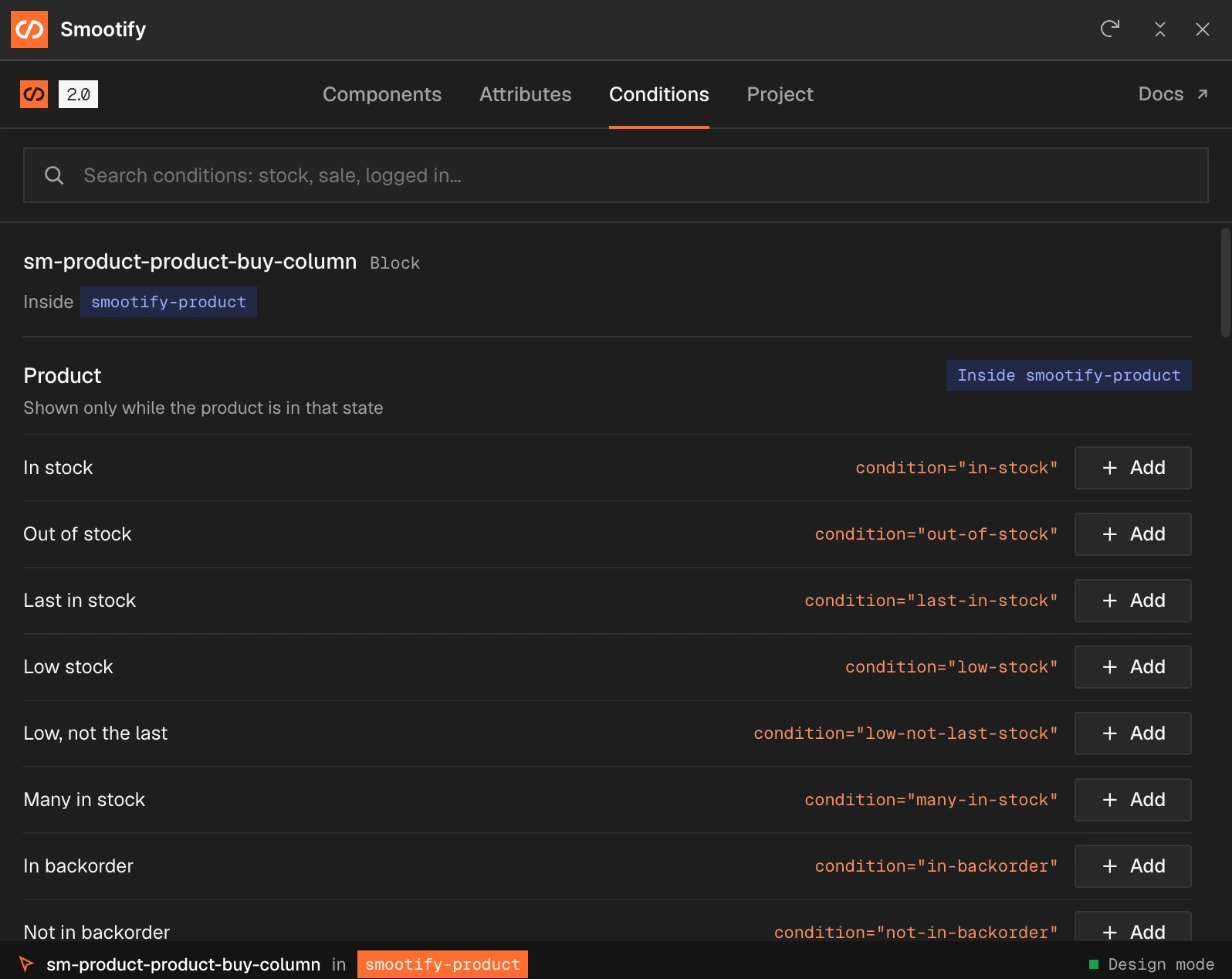Click the condition="low-not-last-stock" code text
This screenshot has height=979, width=1232.
click(x=906, y=733)
